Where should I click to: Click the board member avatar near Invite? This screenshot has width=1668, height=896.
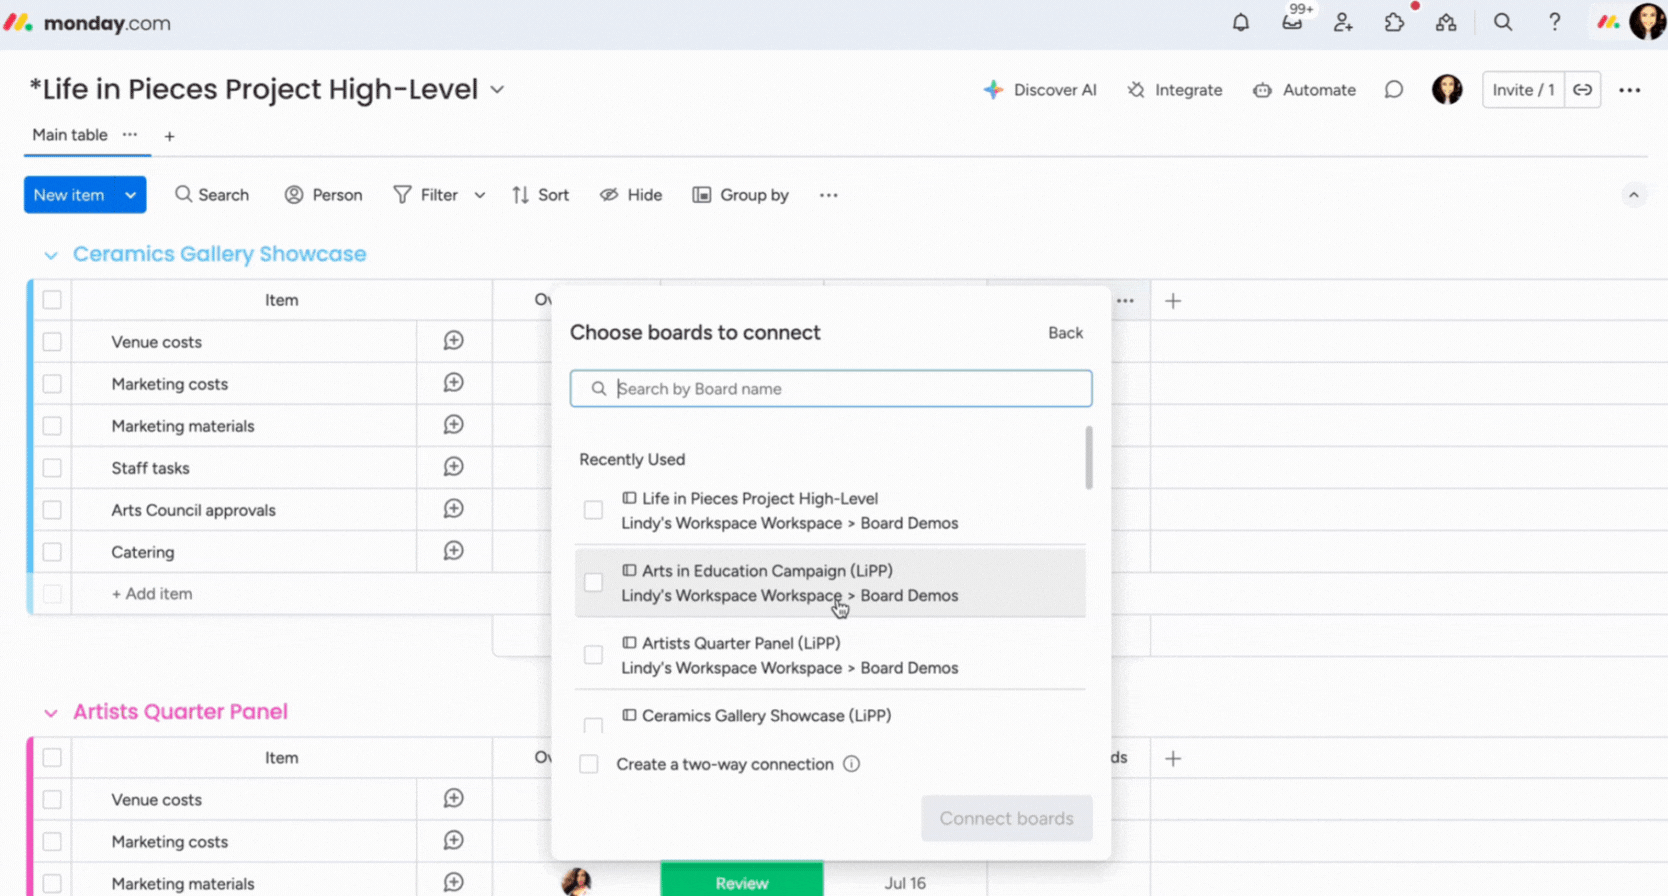click(1447, 90)
